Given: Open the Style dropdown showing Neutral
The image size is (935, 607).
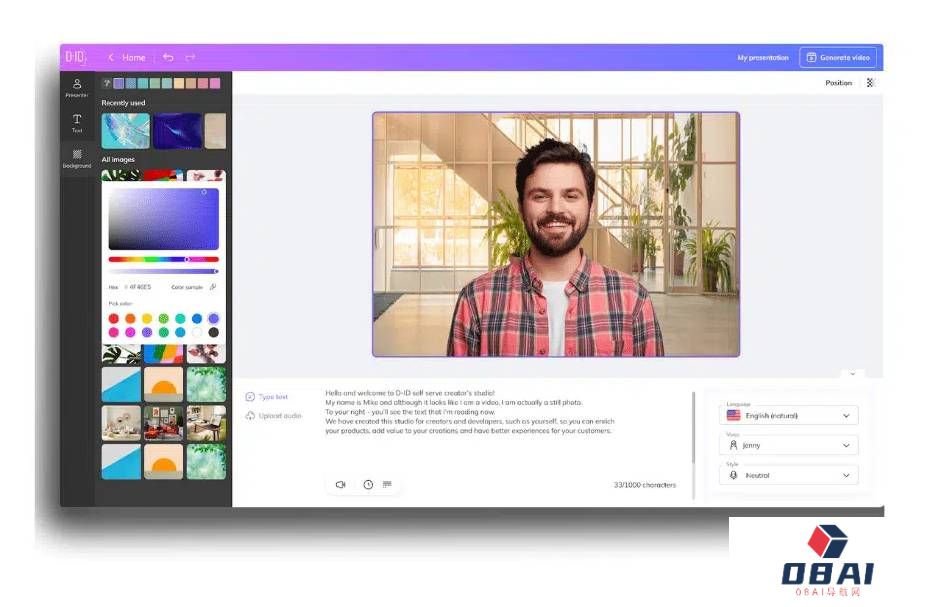Looking at the screenshot, I should coord(788,475).
